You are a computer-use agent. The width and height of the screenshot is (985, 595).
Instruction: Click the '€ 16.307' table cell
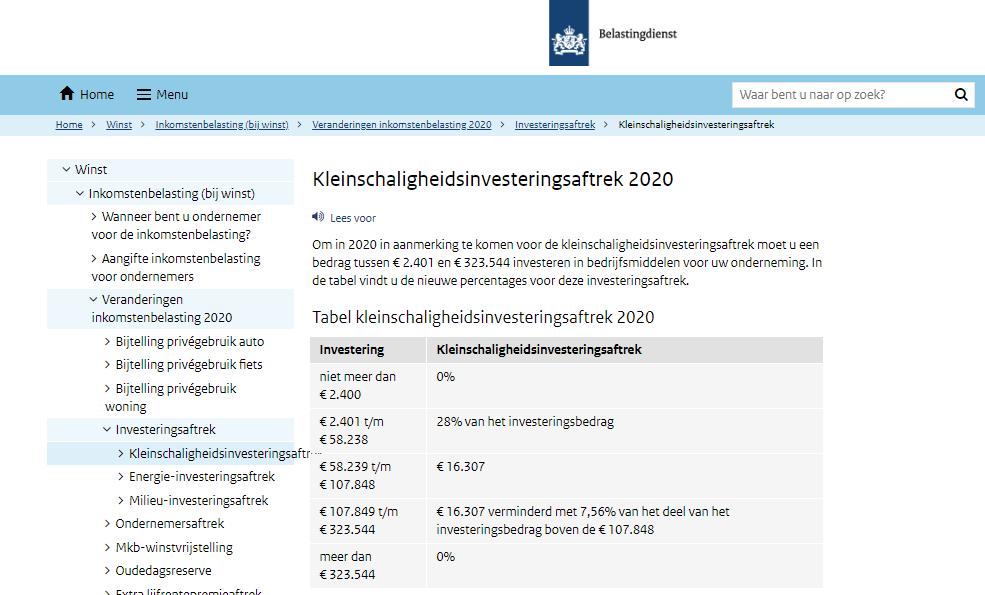coord(625,476)
